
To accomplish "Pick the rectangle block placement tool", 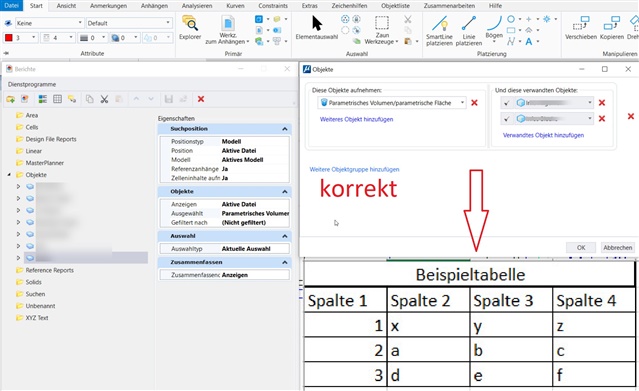I will tap(511, 30).
